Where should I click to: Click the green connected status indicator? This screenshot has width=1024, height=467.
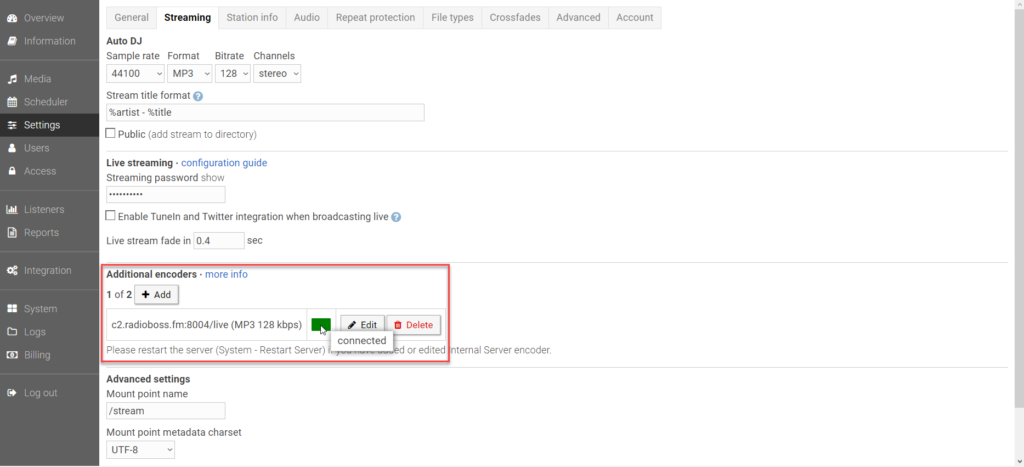point(320,324)
